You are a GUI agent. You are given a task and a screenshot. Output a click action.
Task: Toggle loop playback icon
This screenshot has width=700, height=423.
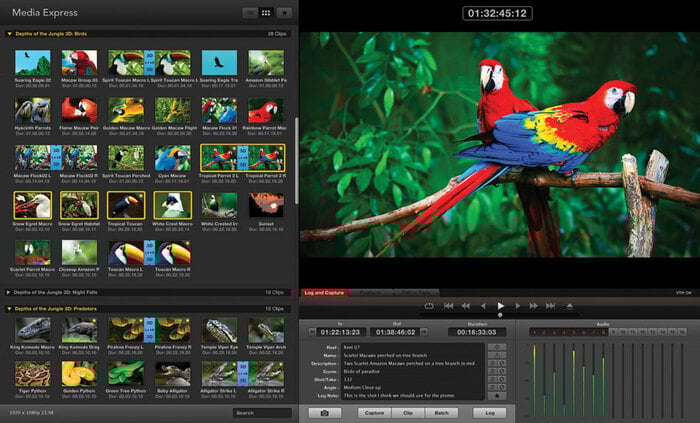coord(429,306)
